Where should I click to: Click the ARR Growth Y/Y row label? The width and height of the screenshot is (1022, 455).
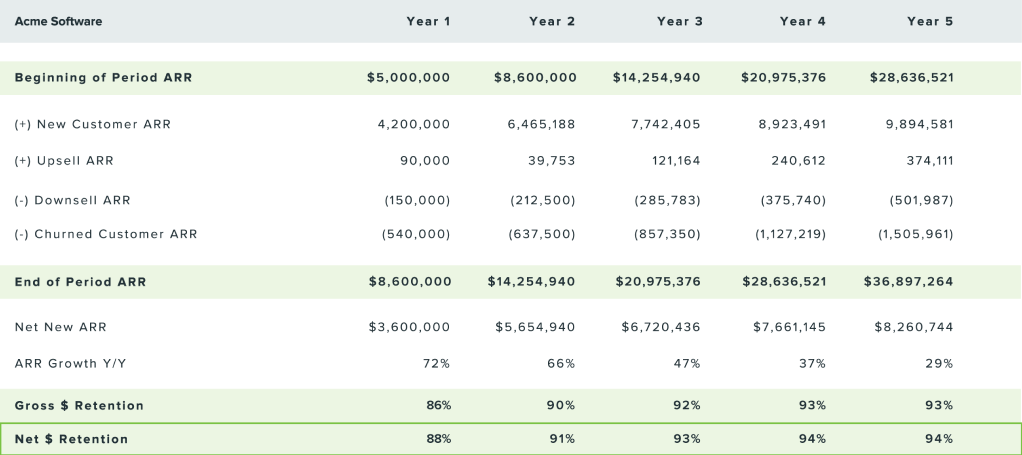tap(71, 363)
